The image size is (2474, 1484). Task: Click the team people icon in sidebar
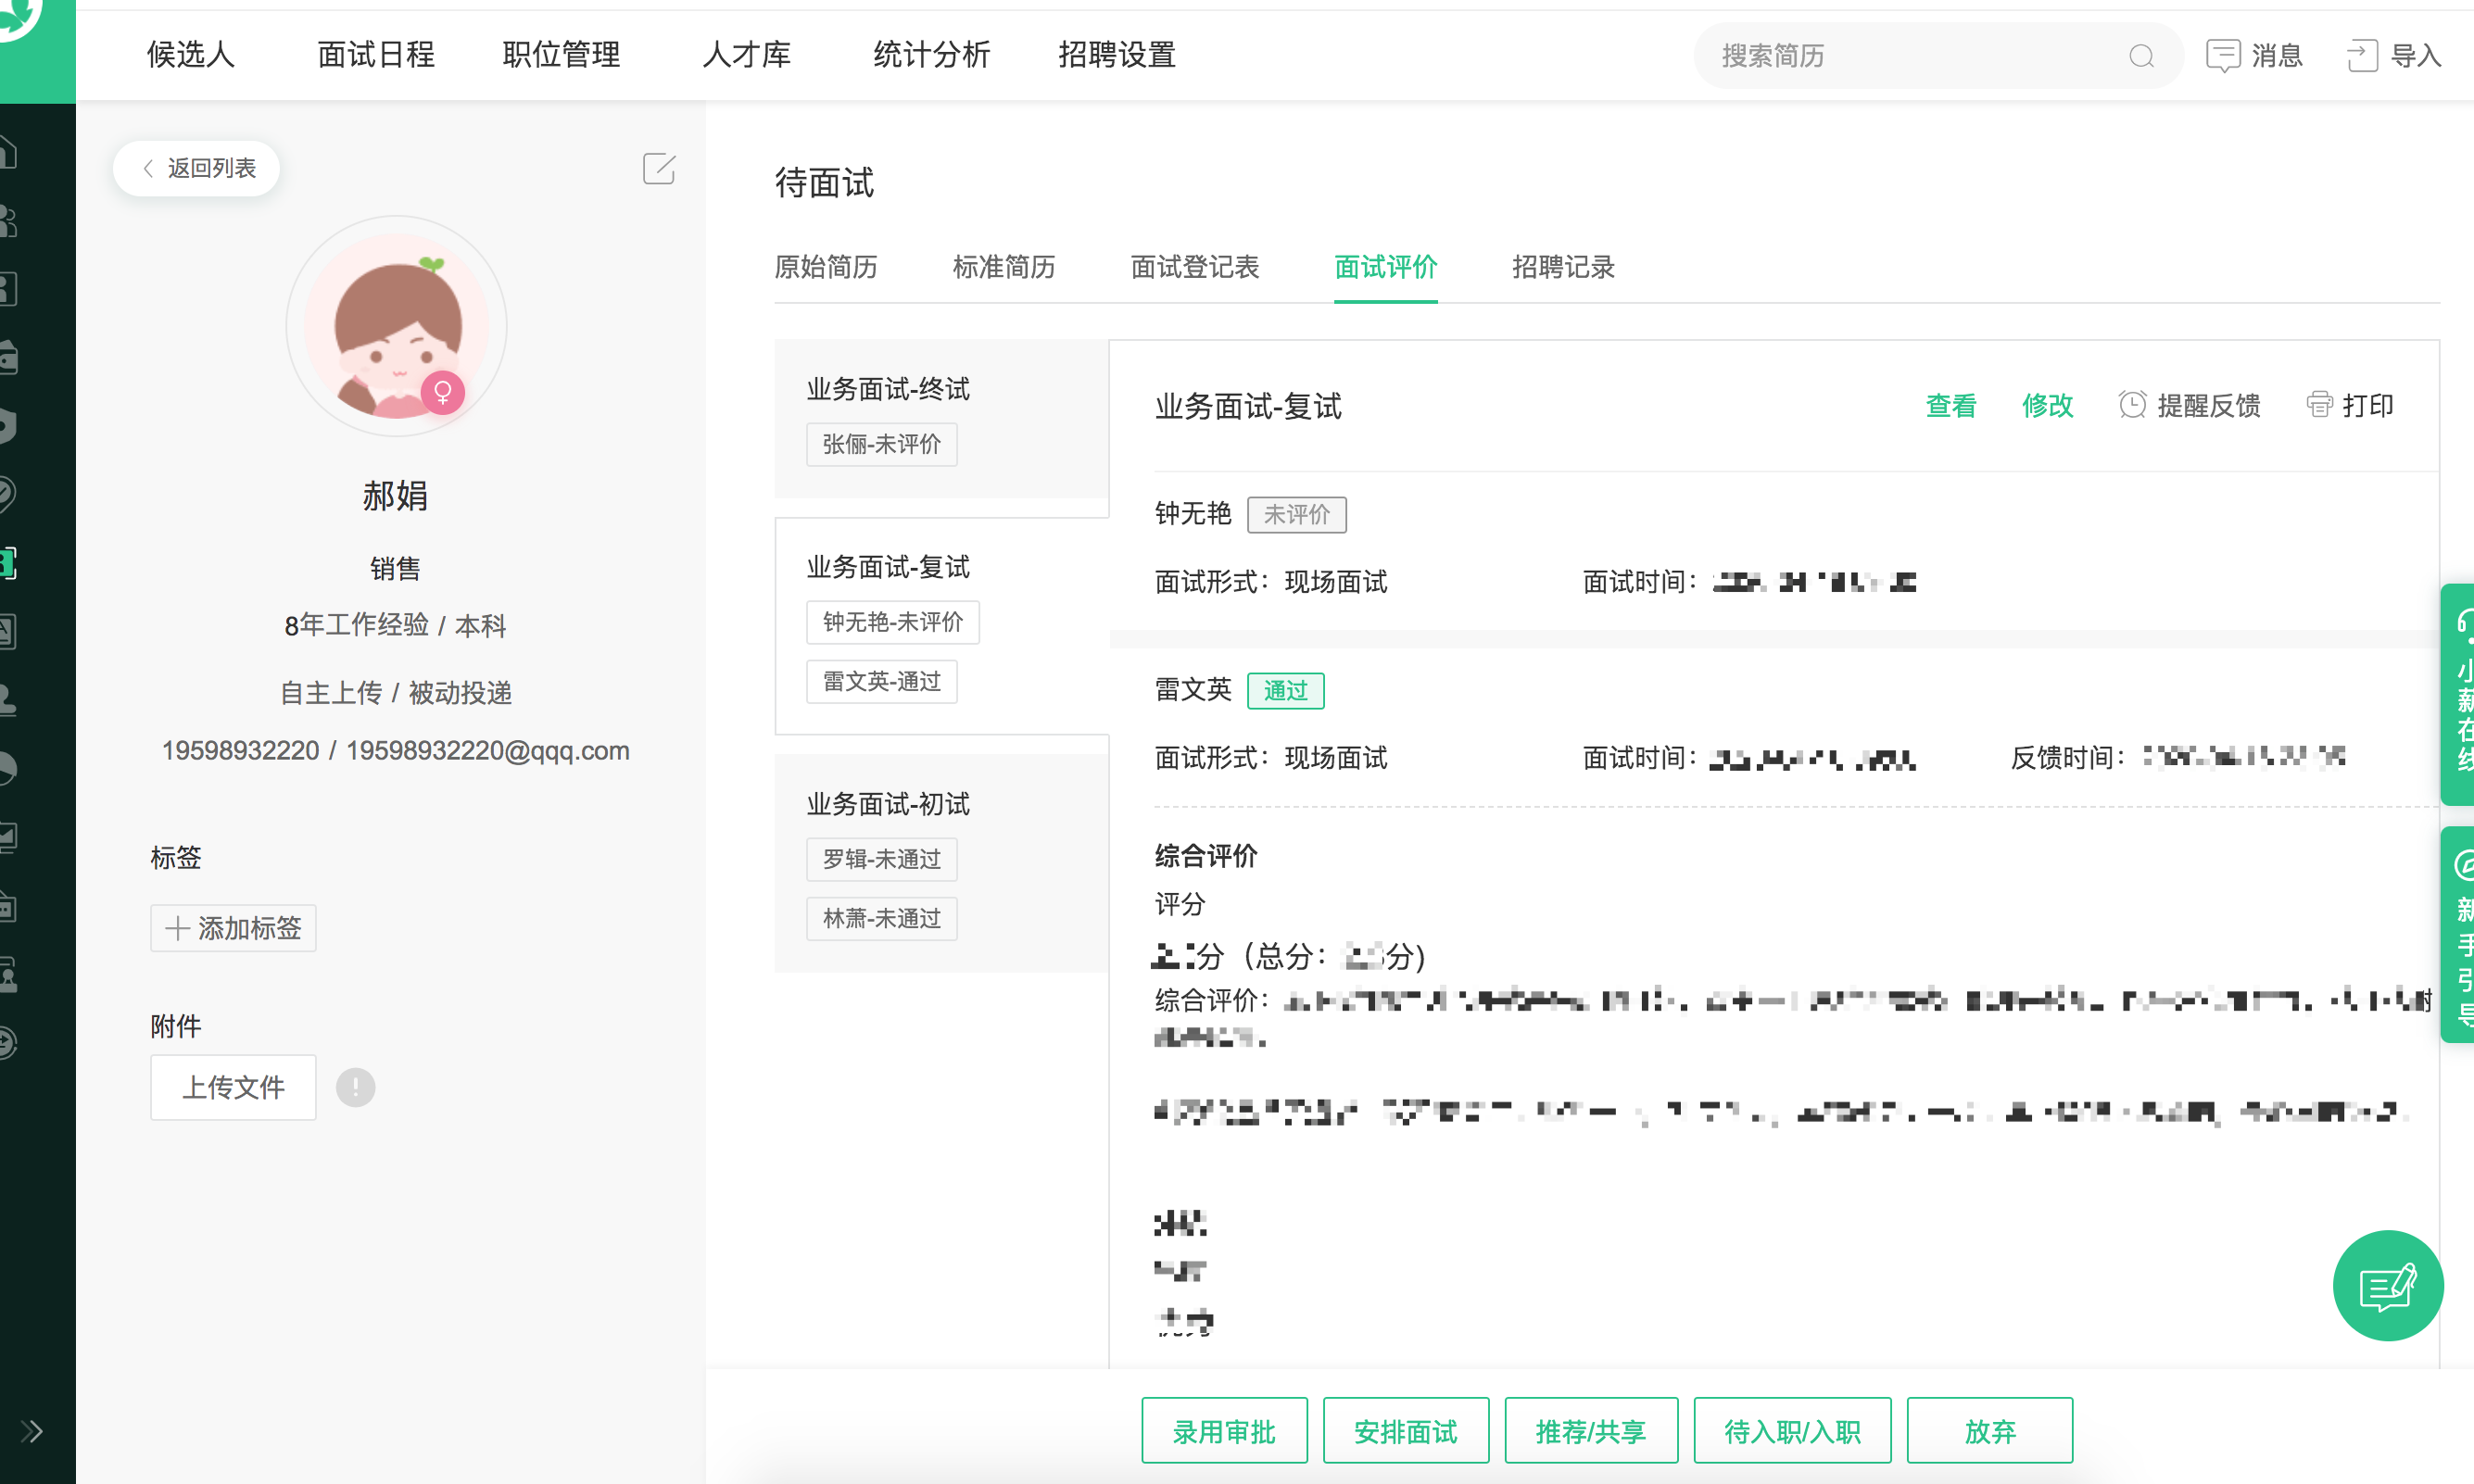8,220
